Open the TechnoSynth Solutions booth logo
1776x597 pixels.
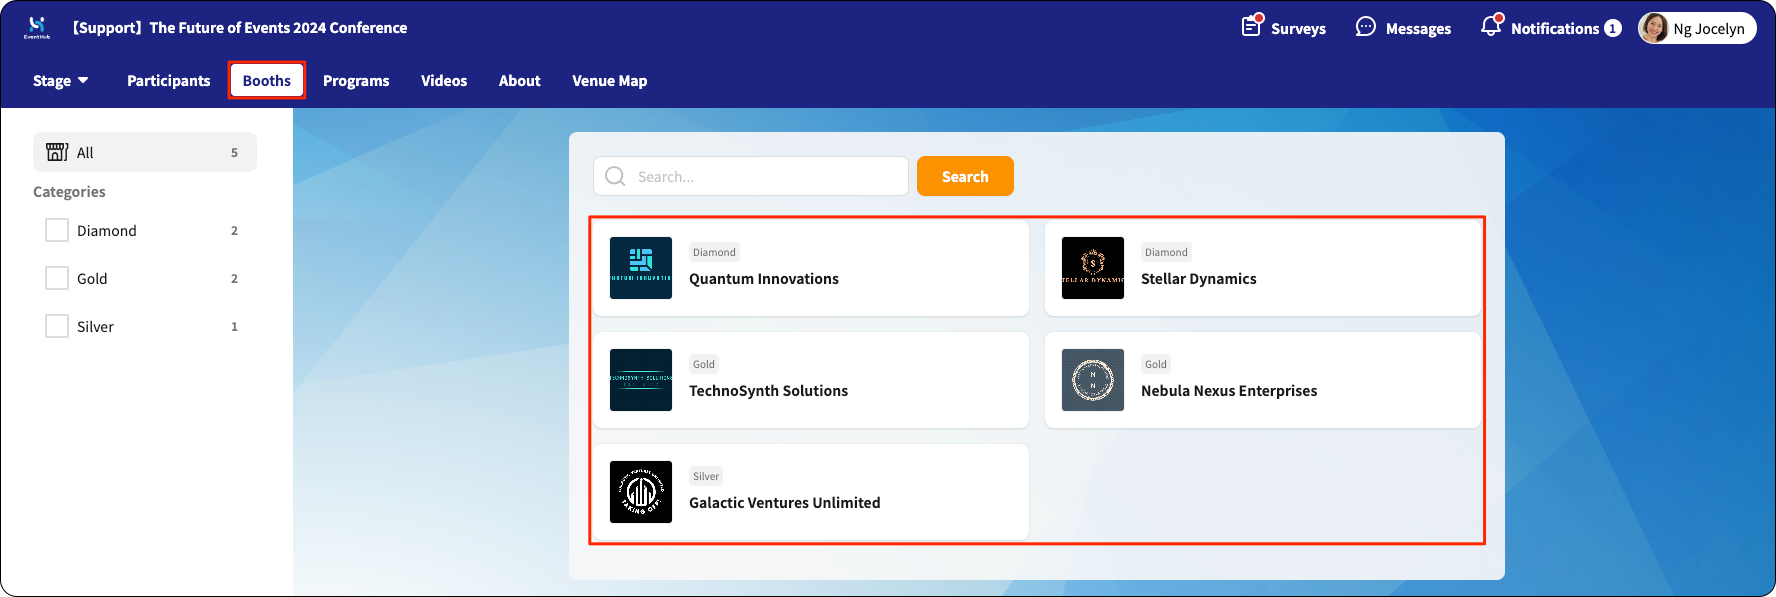(x=641, y=380)
